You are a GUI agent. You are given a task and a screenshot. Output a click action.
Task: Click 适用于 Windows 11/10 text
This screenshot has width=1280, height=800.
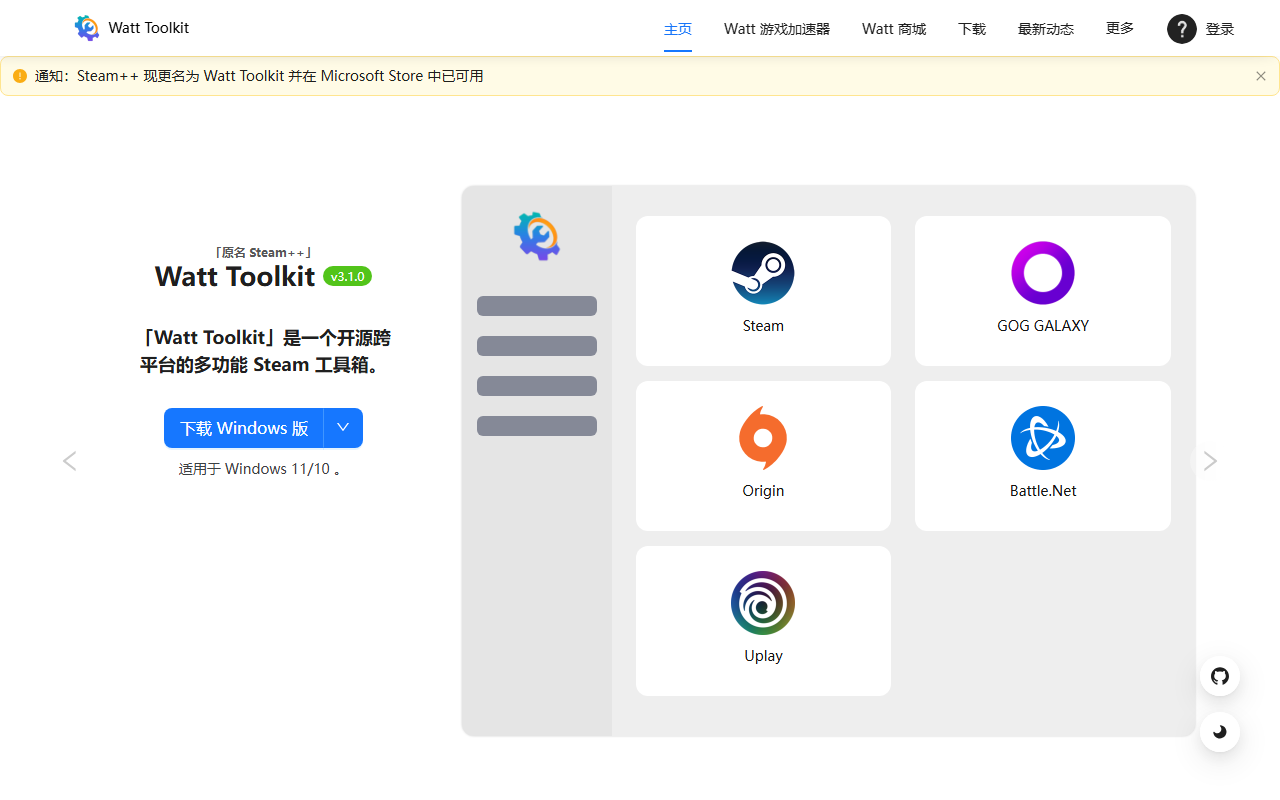[x=262, y=469]
